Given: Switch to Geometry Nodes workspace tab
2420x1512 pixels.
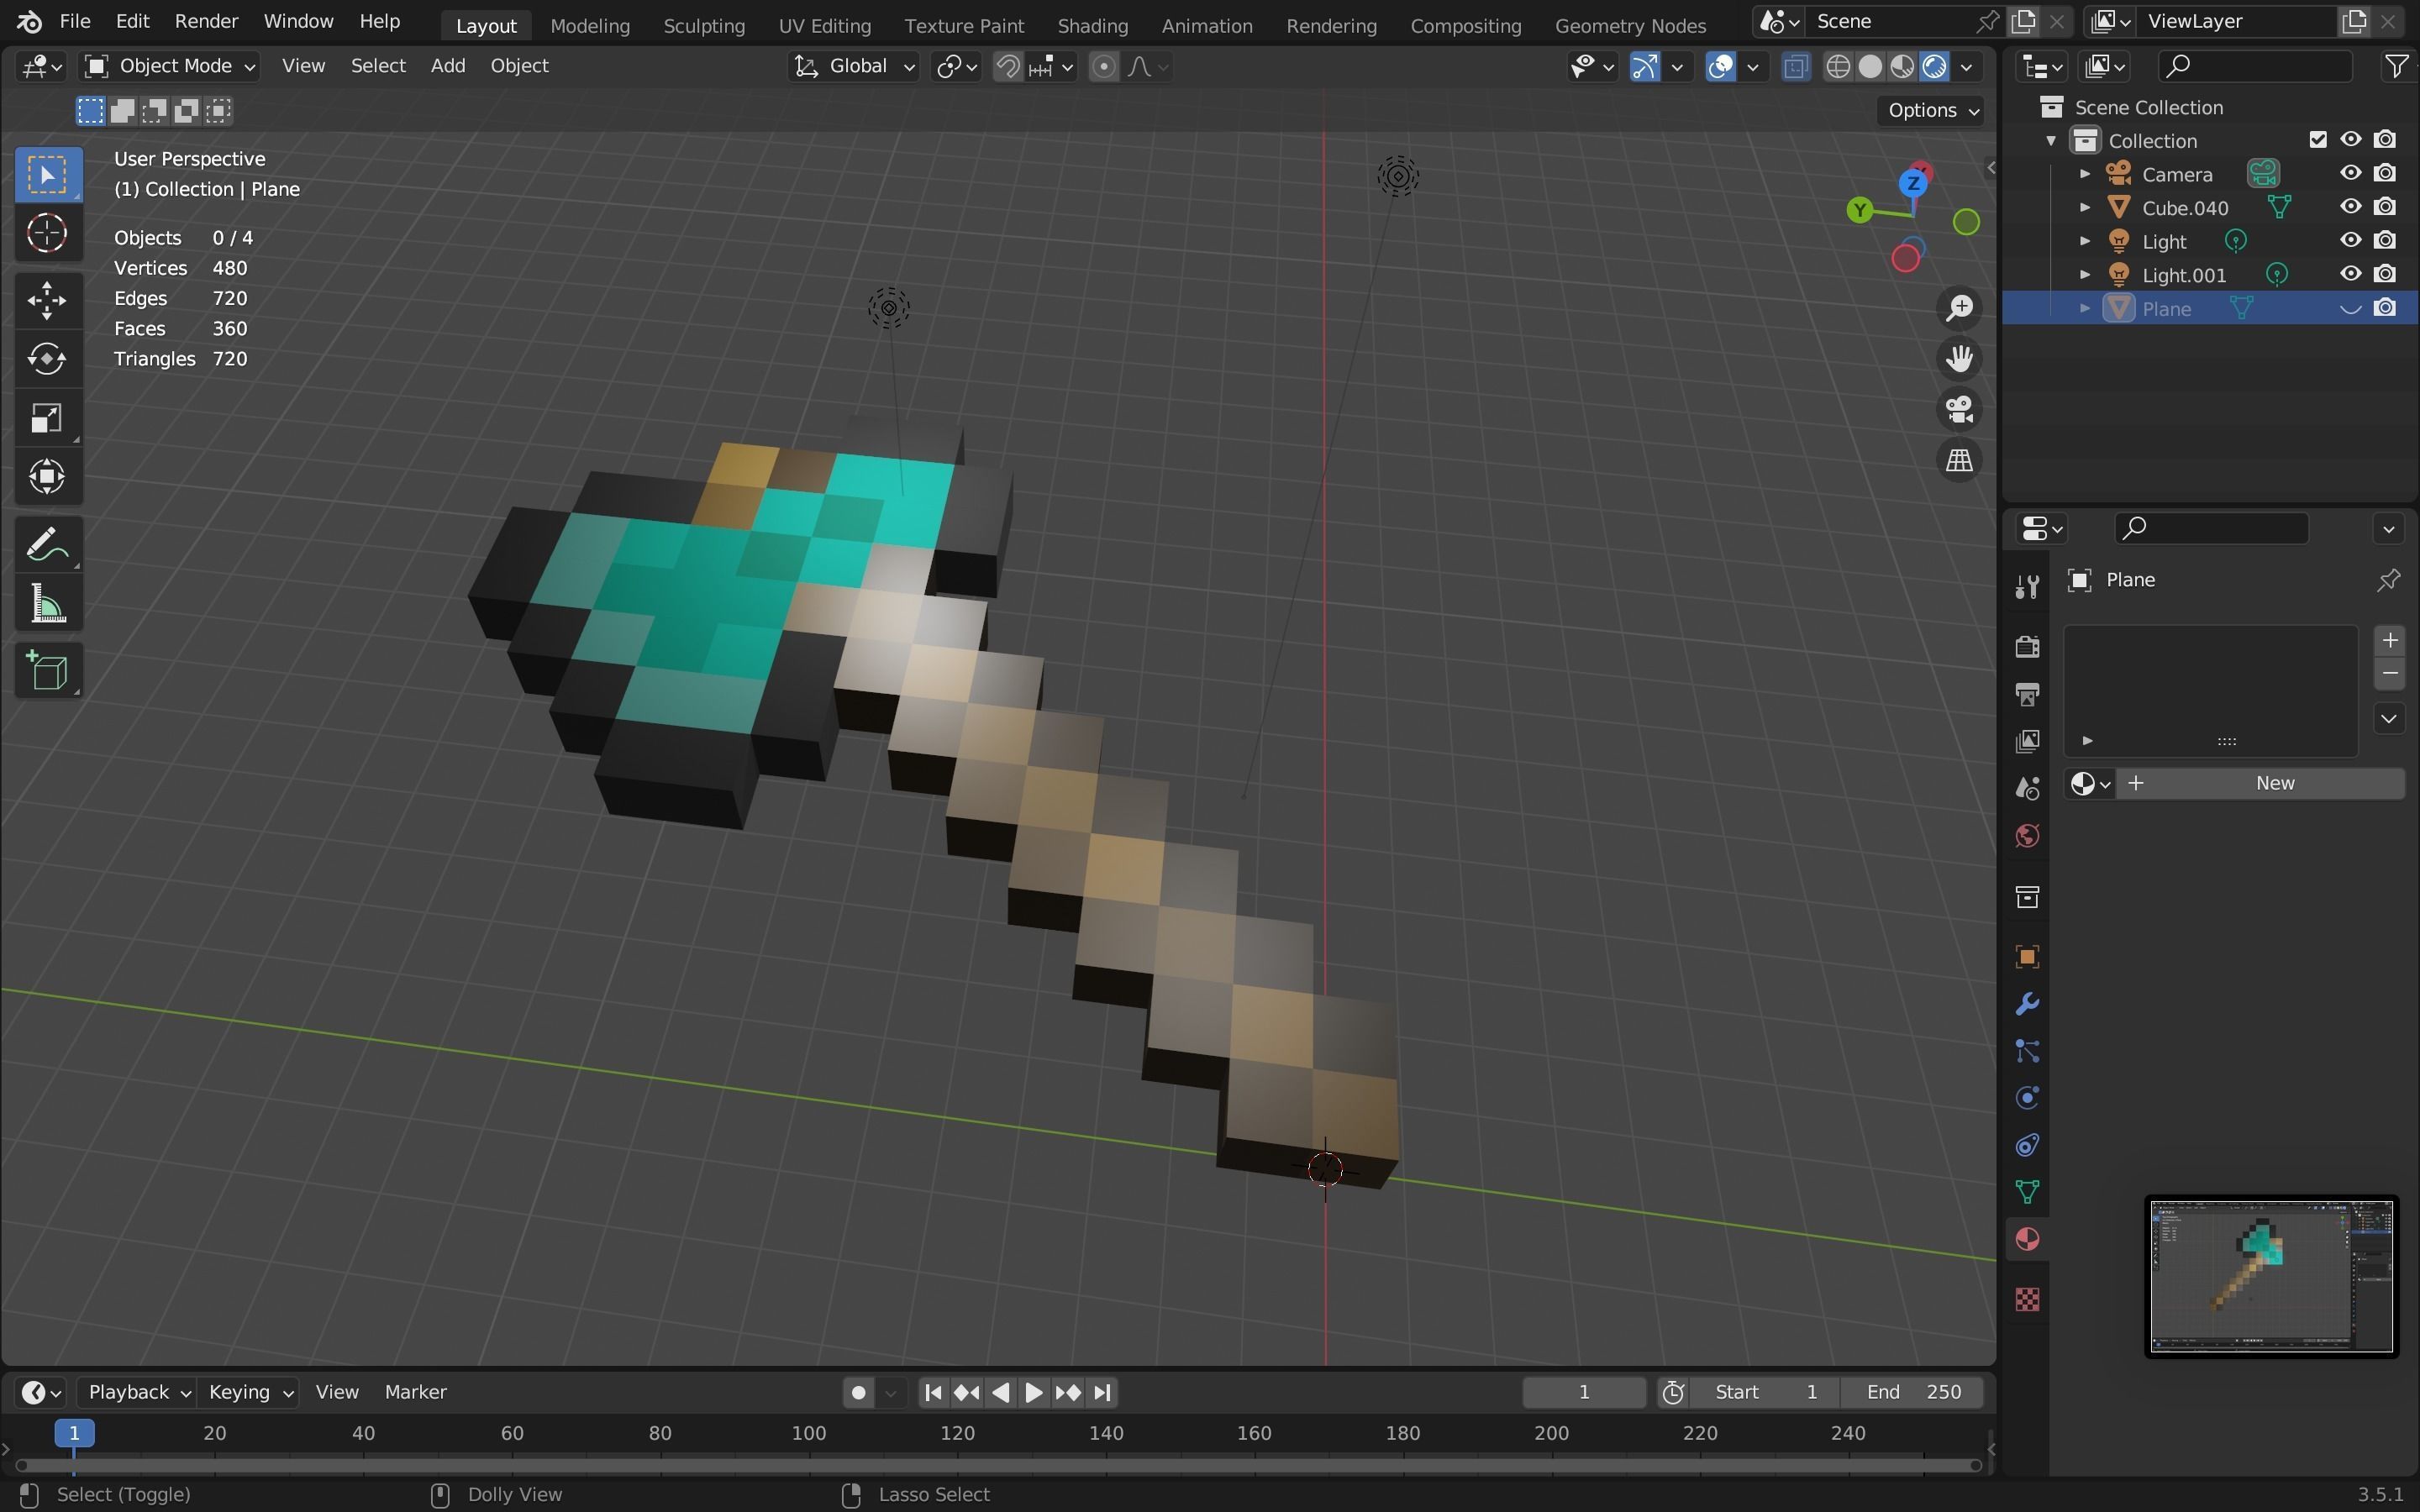Looking at the screenshot, I should [x=1630, y=25].
